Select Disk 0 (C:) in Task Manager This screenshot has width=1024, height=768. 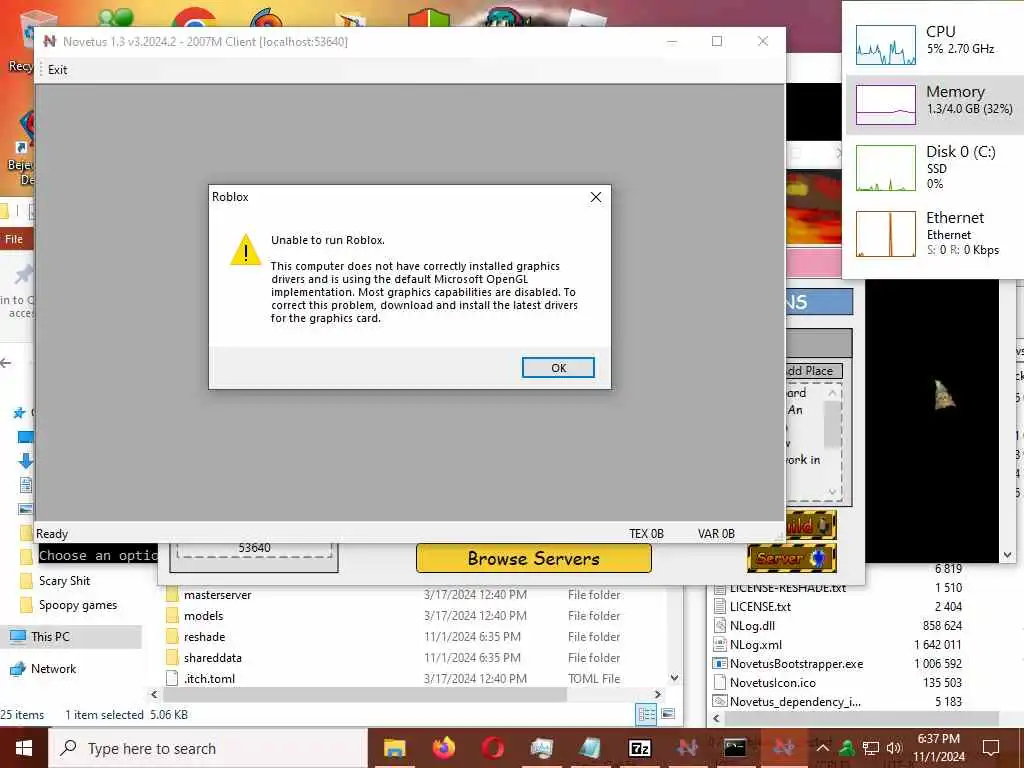click(x=935, y=167)
